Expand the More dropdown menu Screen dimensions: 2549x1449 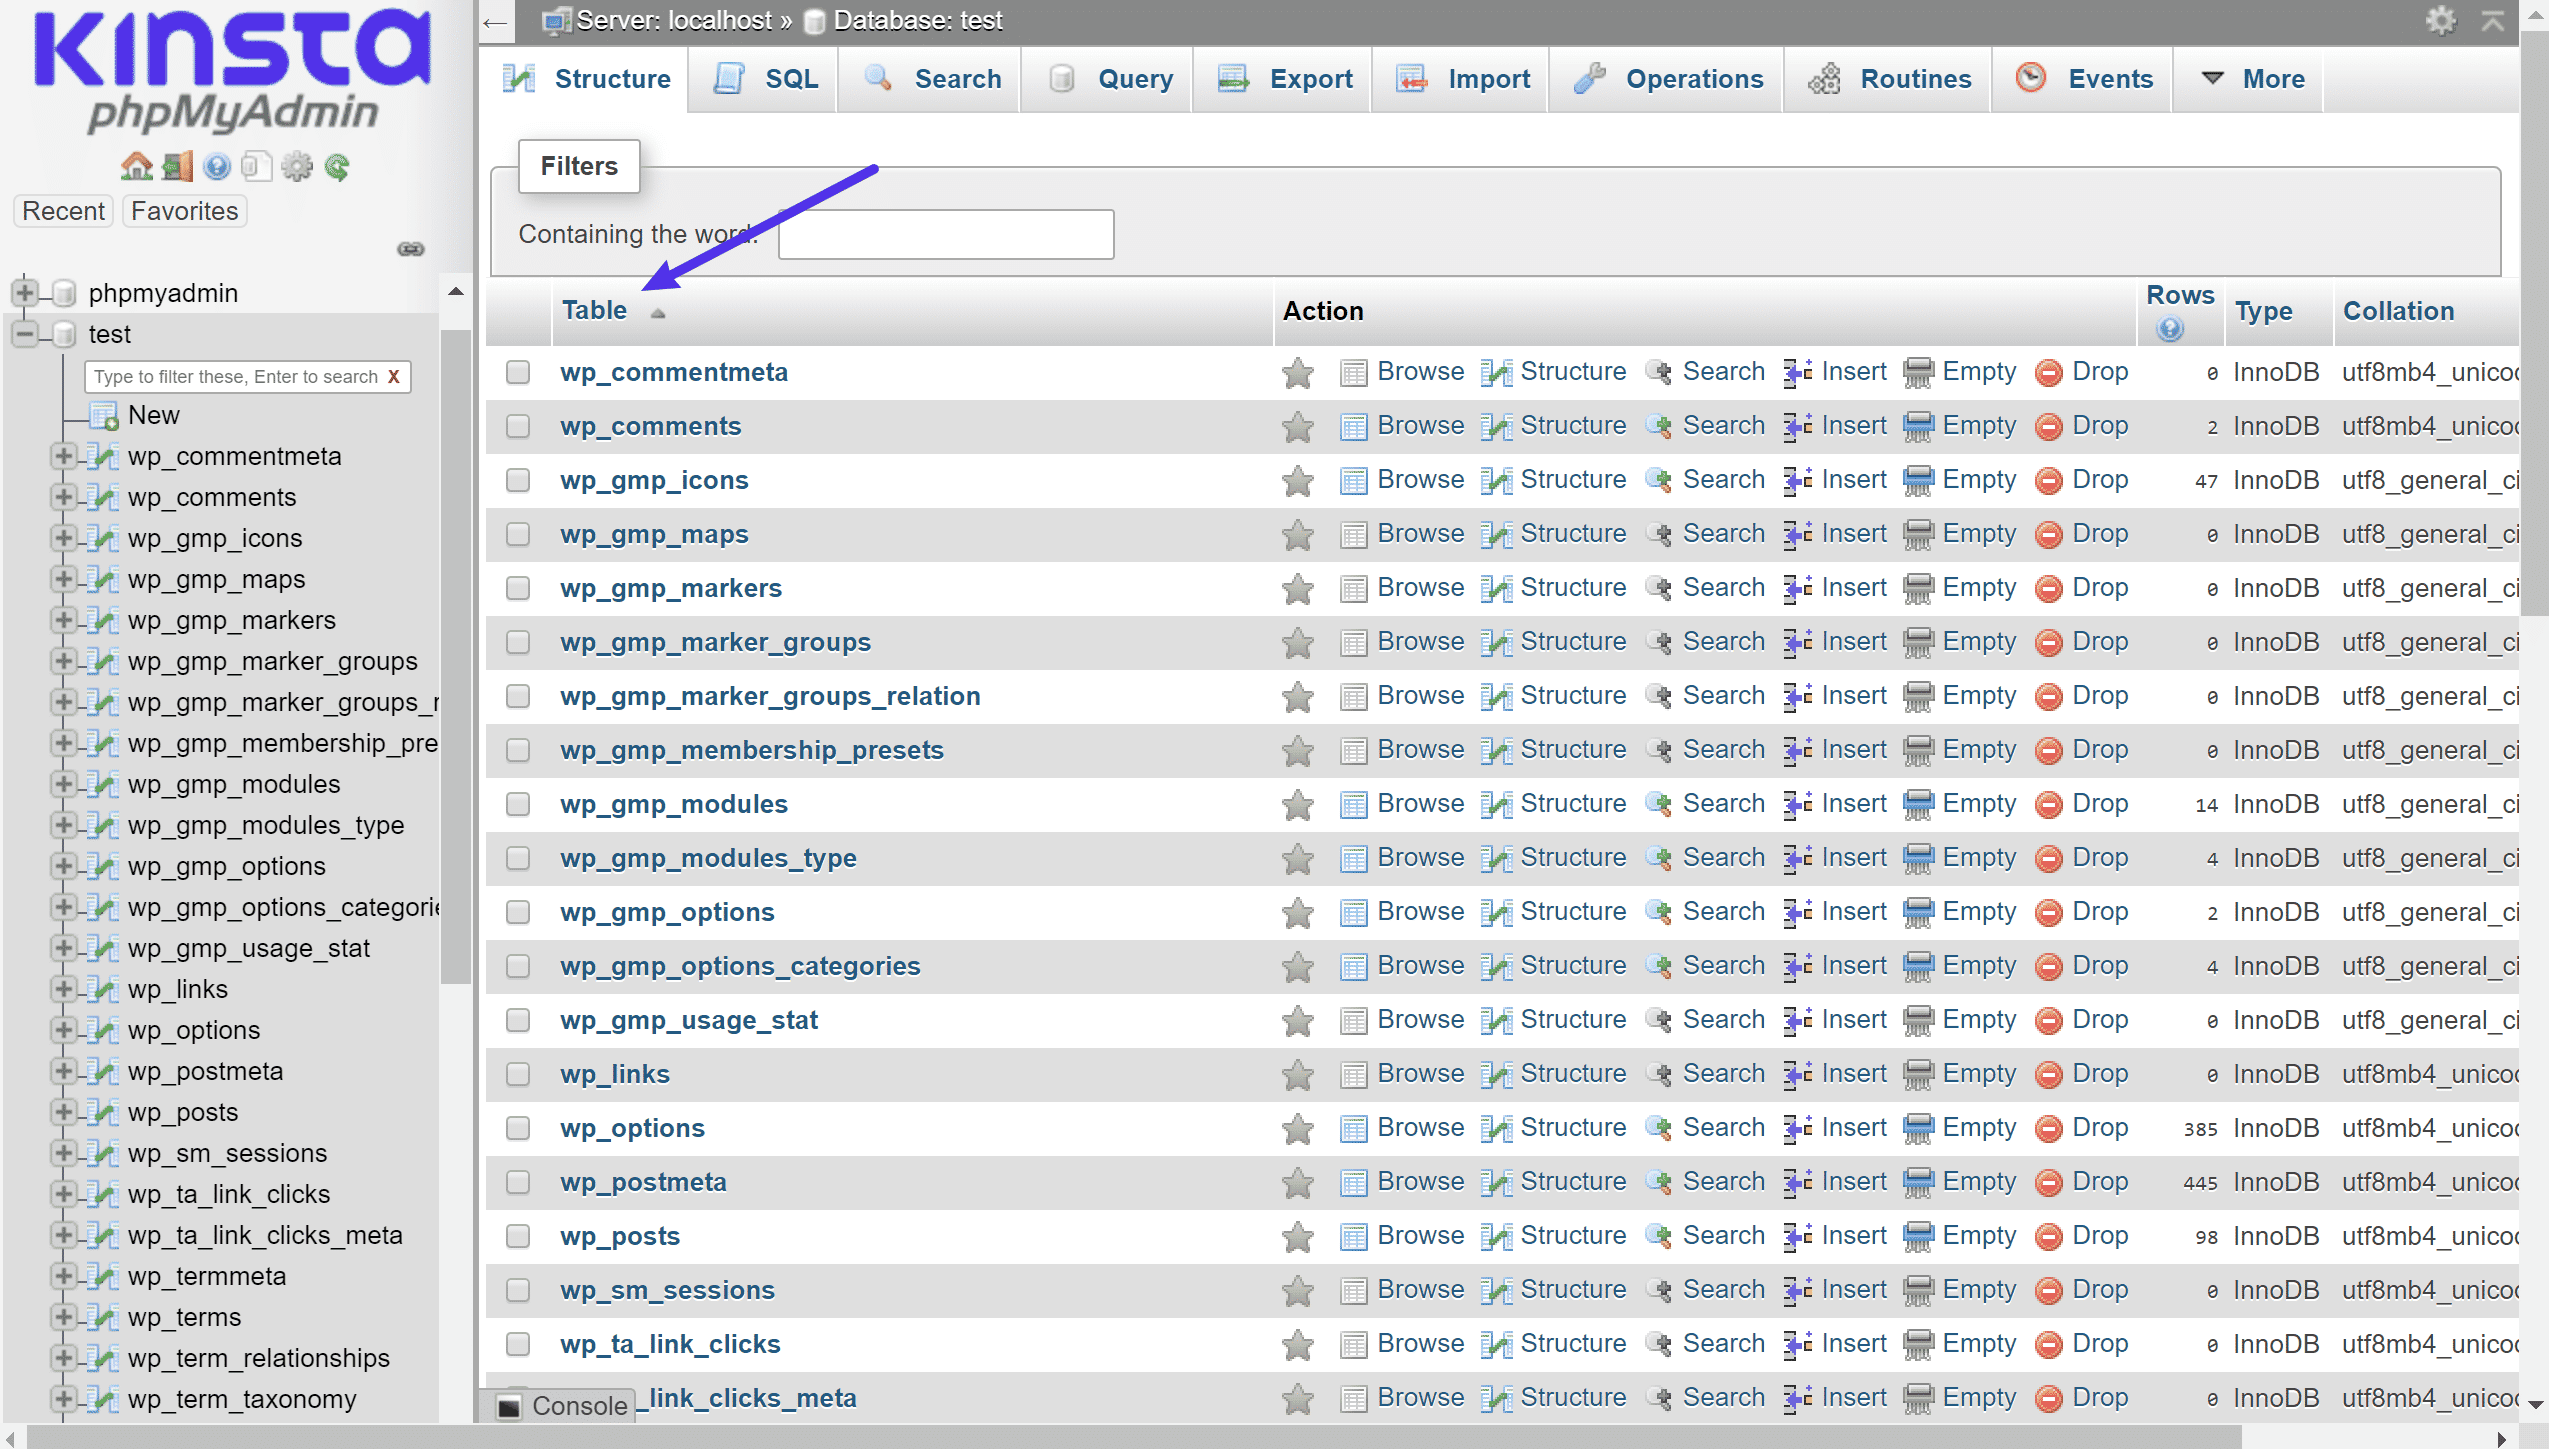(2265, 79)
